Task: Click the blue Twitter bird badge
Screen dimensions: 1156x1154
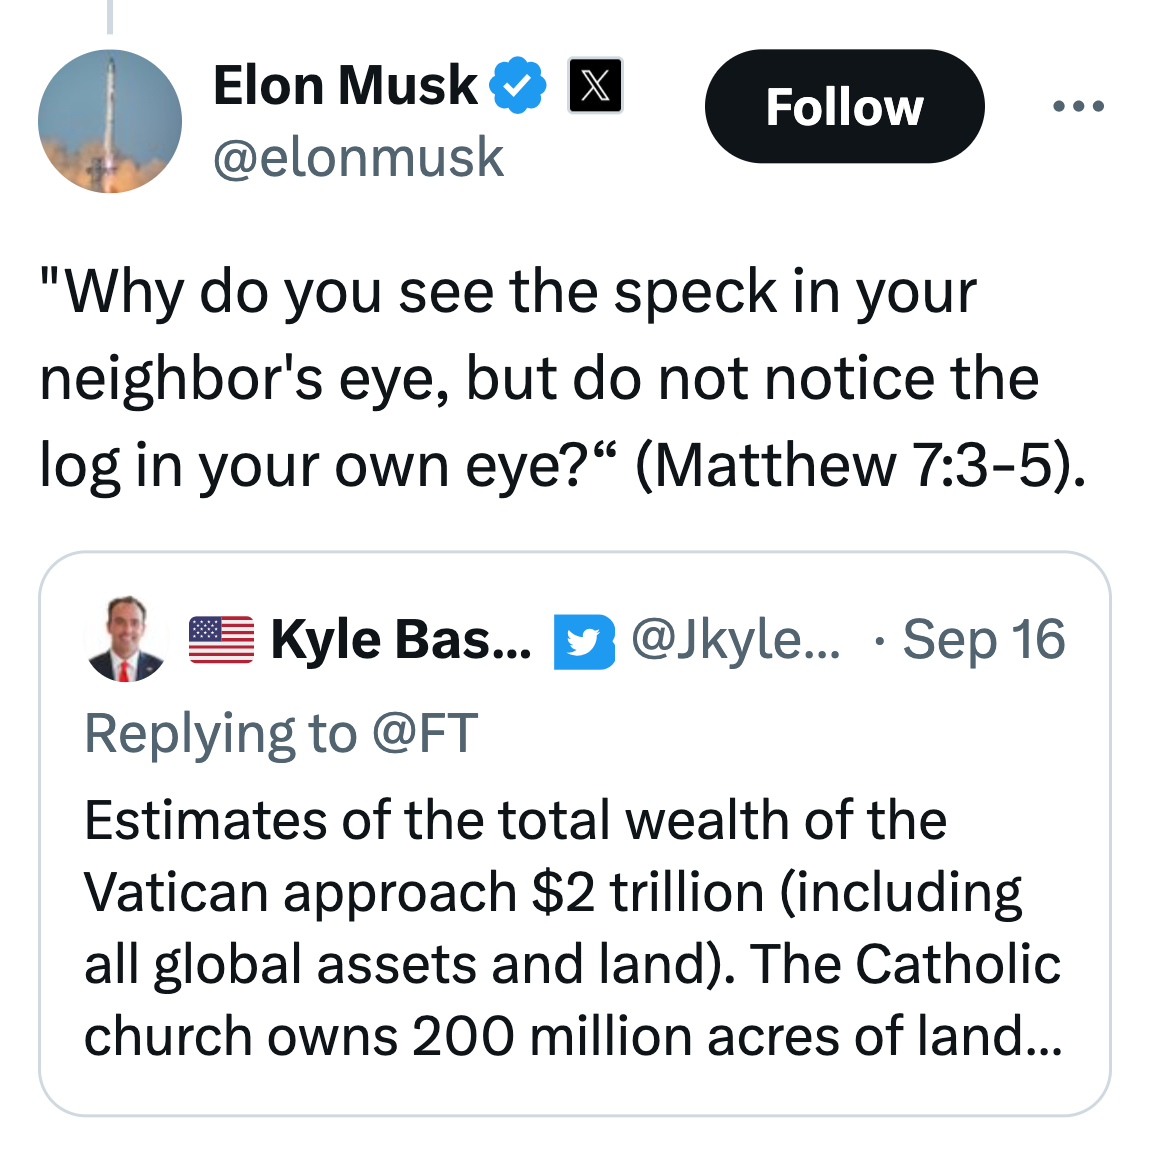Action: [584, 641]
